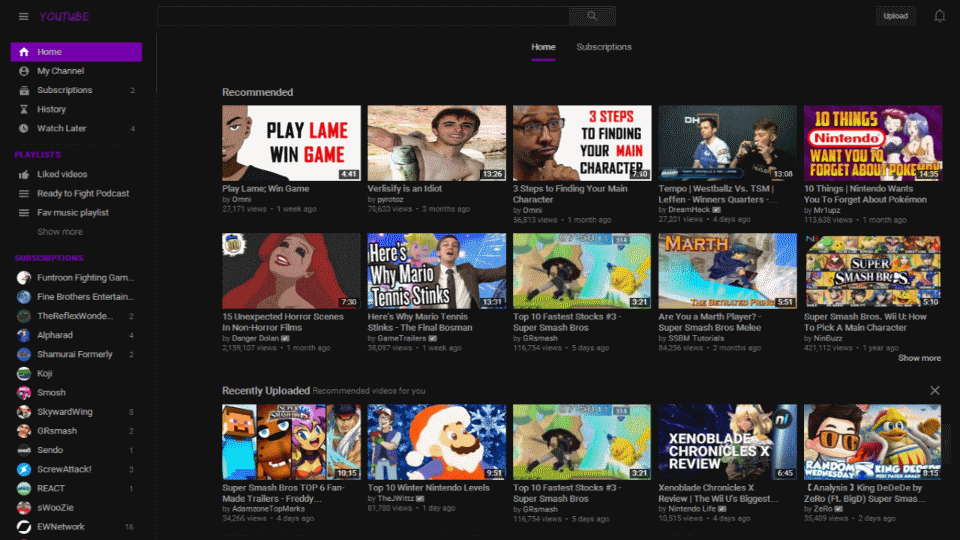Click the My Channel person icon

pos(24,71)
